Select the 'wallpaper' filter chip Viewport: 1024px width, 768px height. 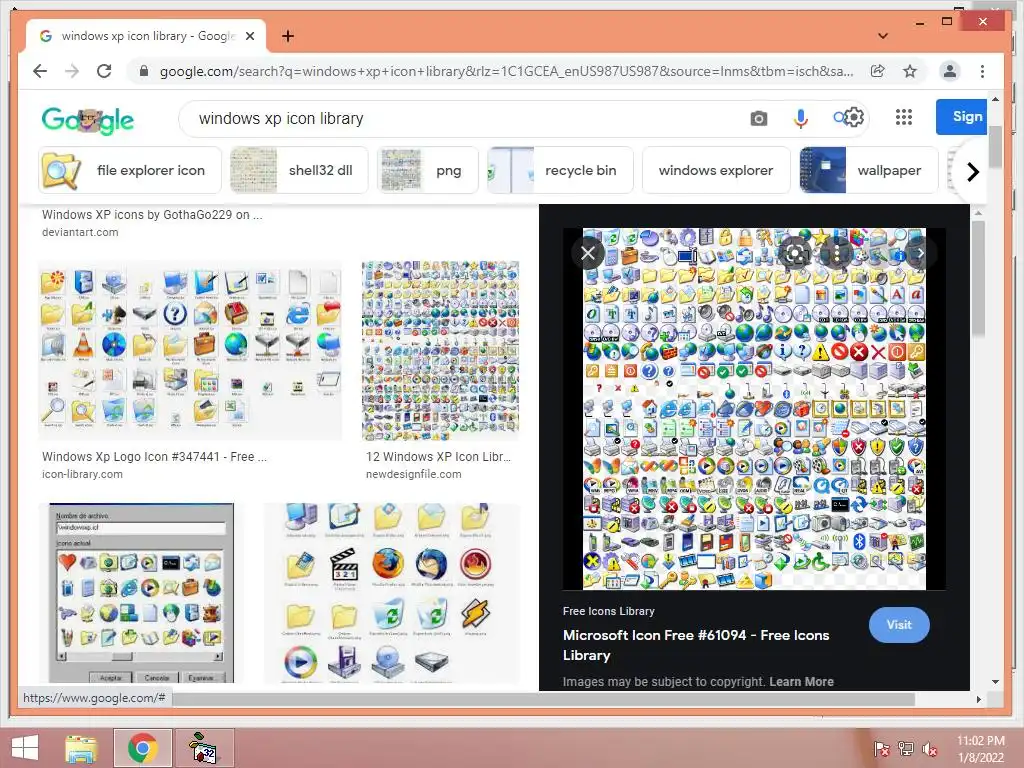pos(869,170)
